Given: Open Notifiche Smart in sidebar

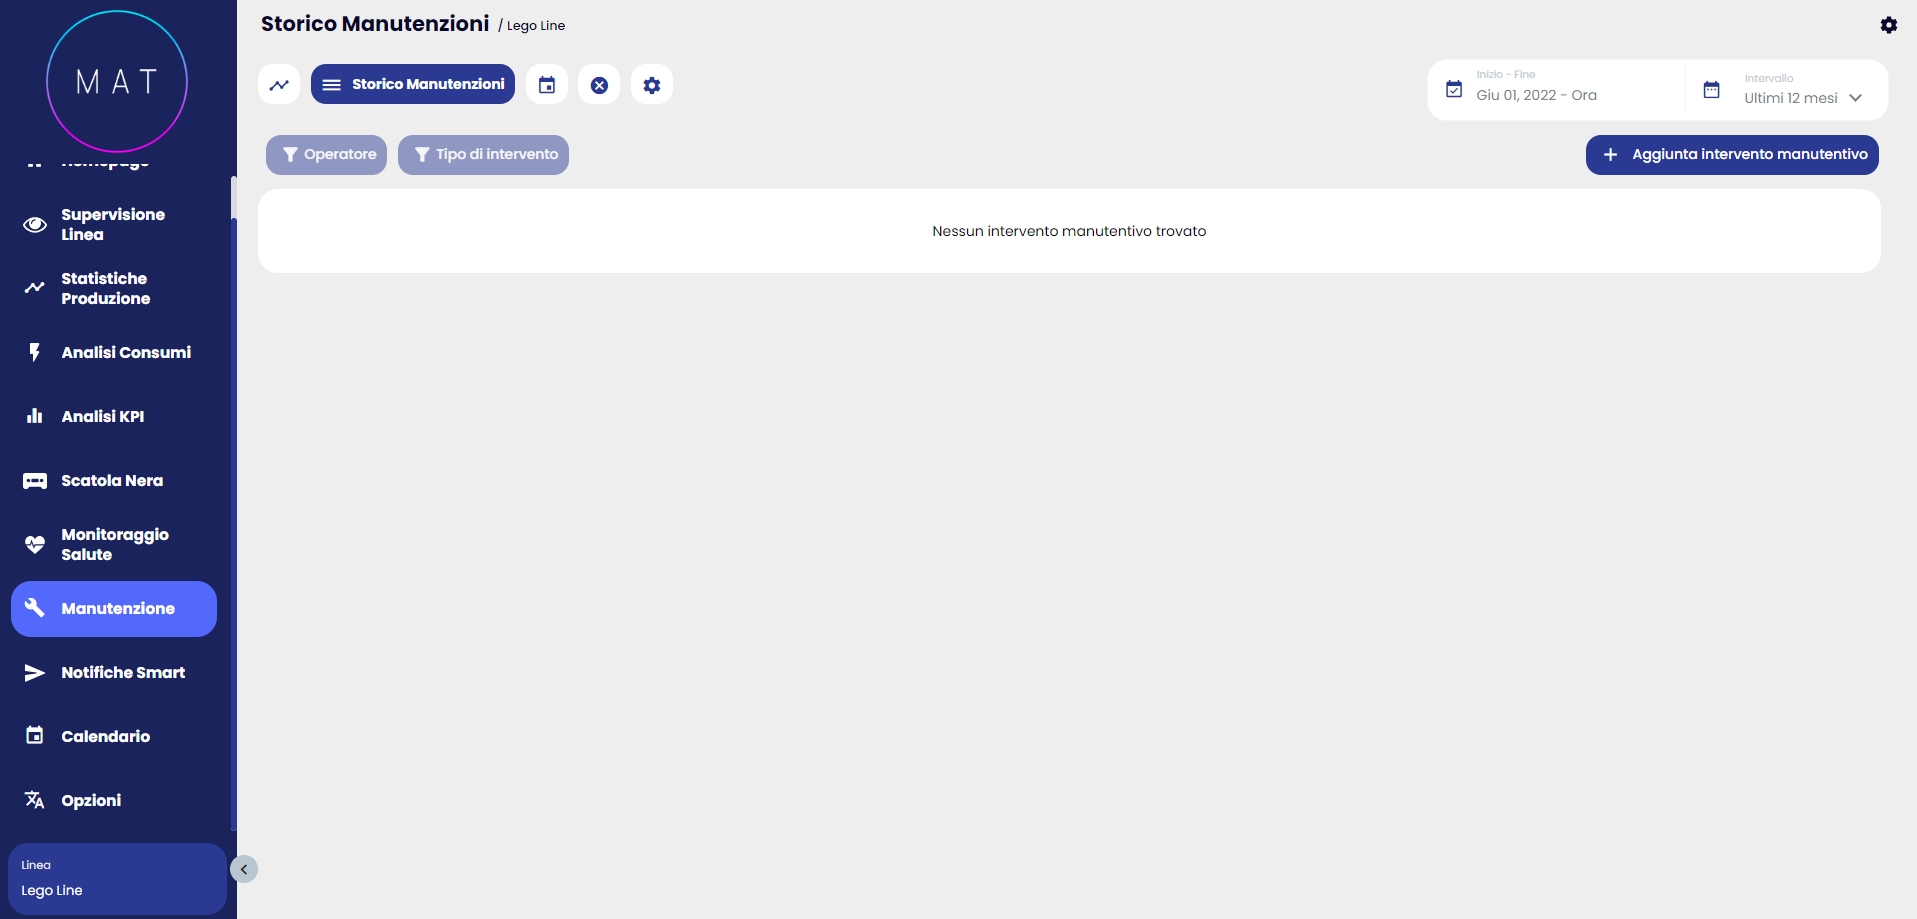Looking at the screenshot, I should [x=123, y=673].
